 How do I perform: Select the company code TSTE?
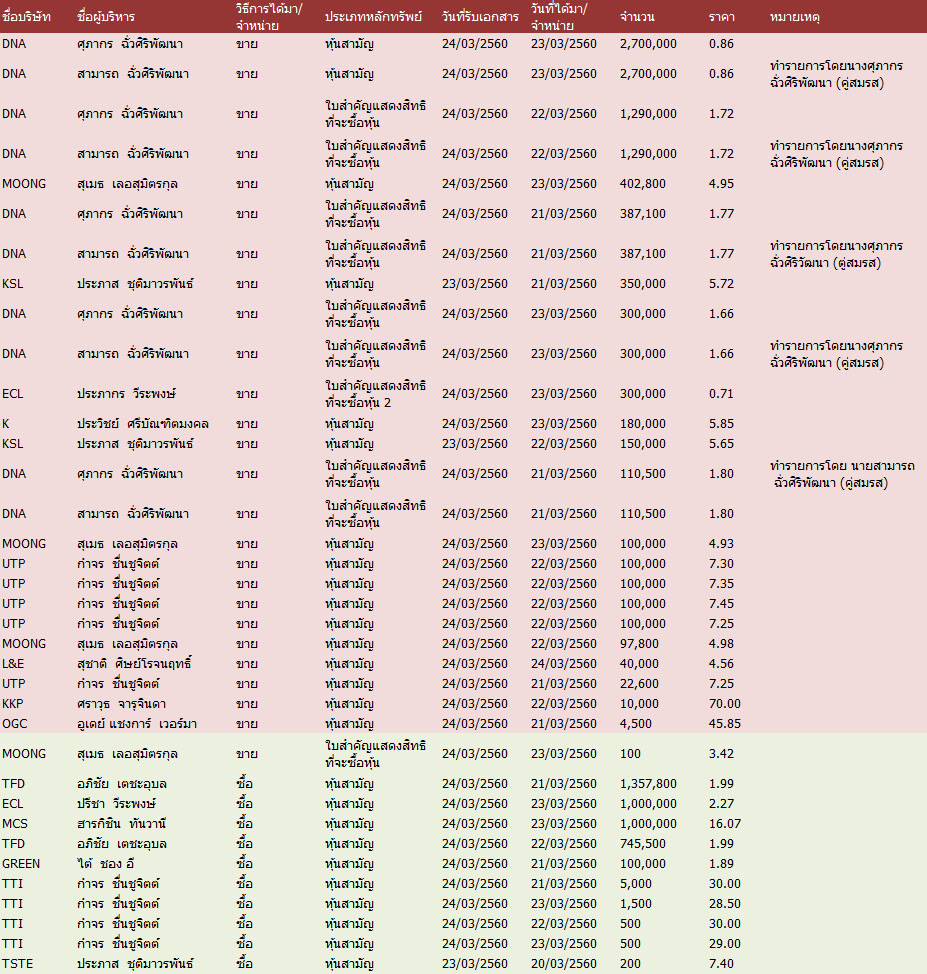(x=17, y=963)
